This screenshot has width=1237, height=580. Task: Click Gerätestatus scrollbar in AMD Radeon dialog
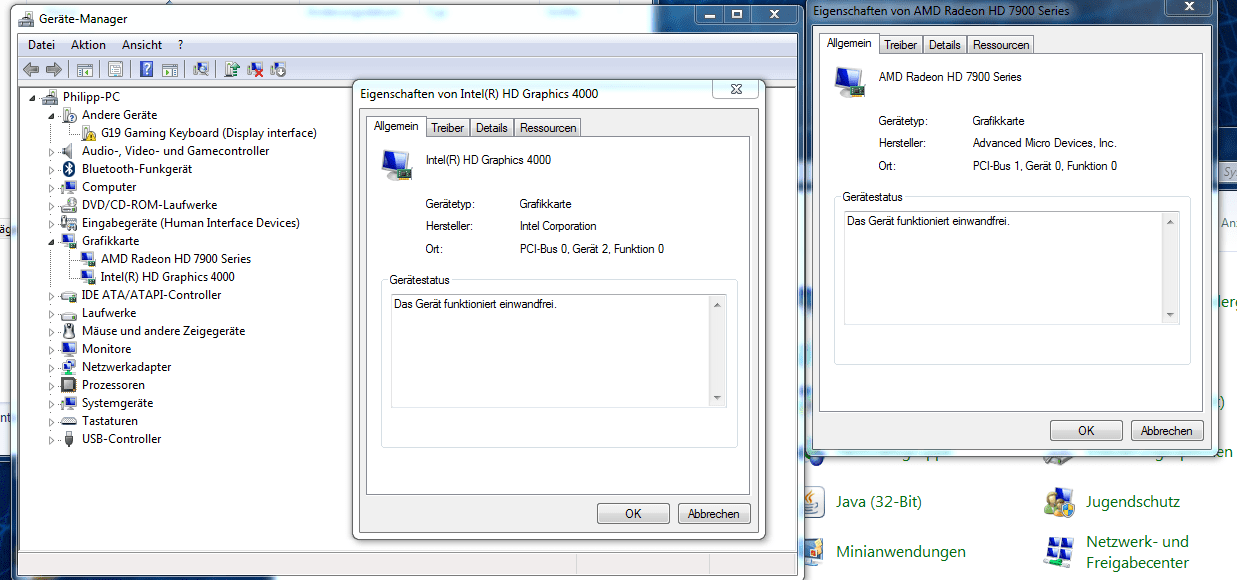tap(1170, 268)
